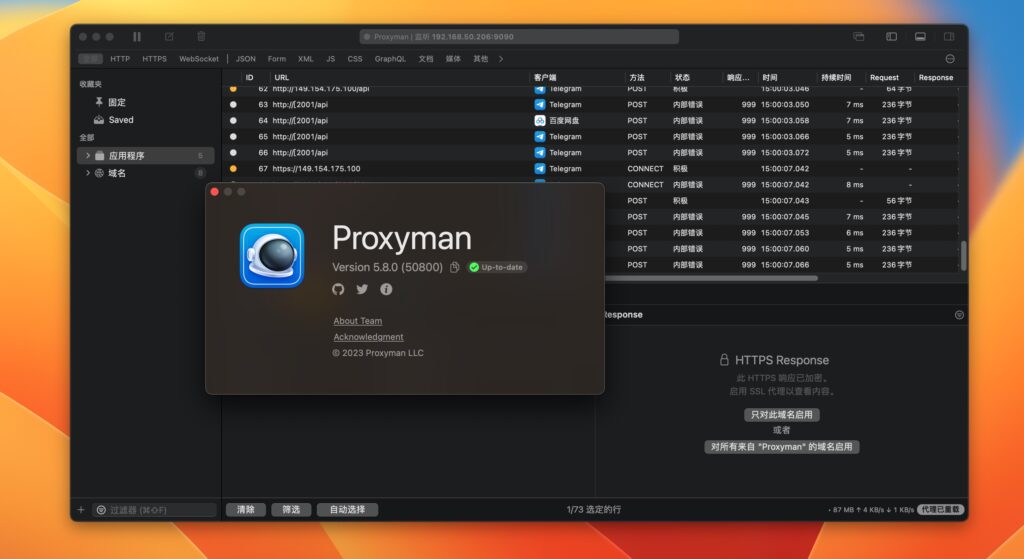Click the filter field in the sidebar bottom

point(155,509)
